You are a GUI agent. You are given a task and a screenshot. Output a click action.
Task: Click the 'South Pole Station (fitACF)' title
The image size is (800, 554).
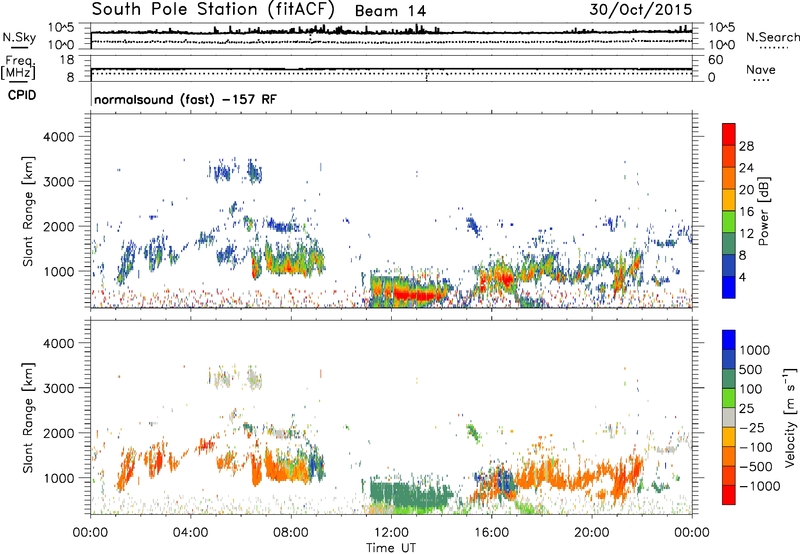point(213,10)
